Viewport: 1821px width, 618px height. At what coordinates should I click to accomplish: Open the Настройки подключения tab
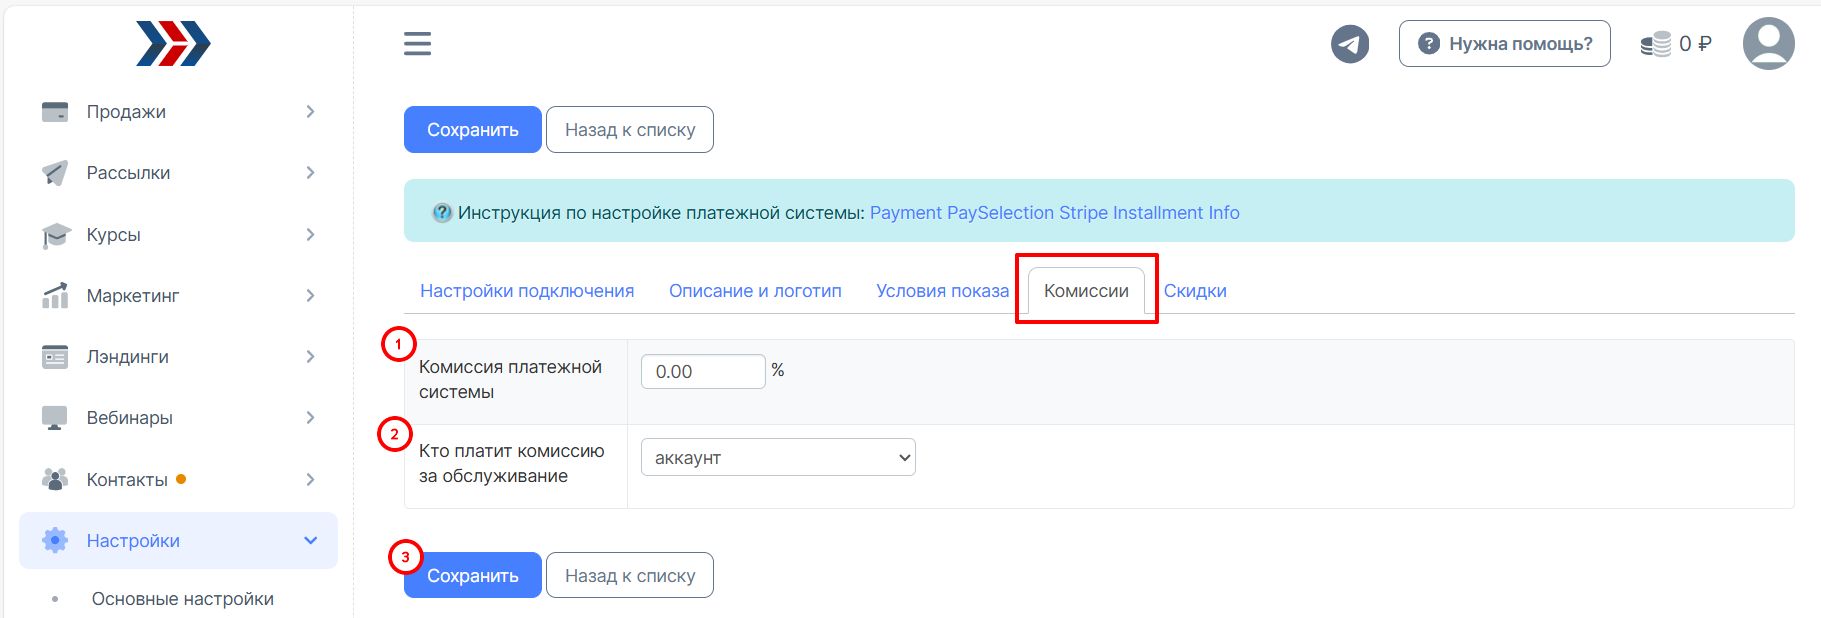click(x=527, y=291)
